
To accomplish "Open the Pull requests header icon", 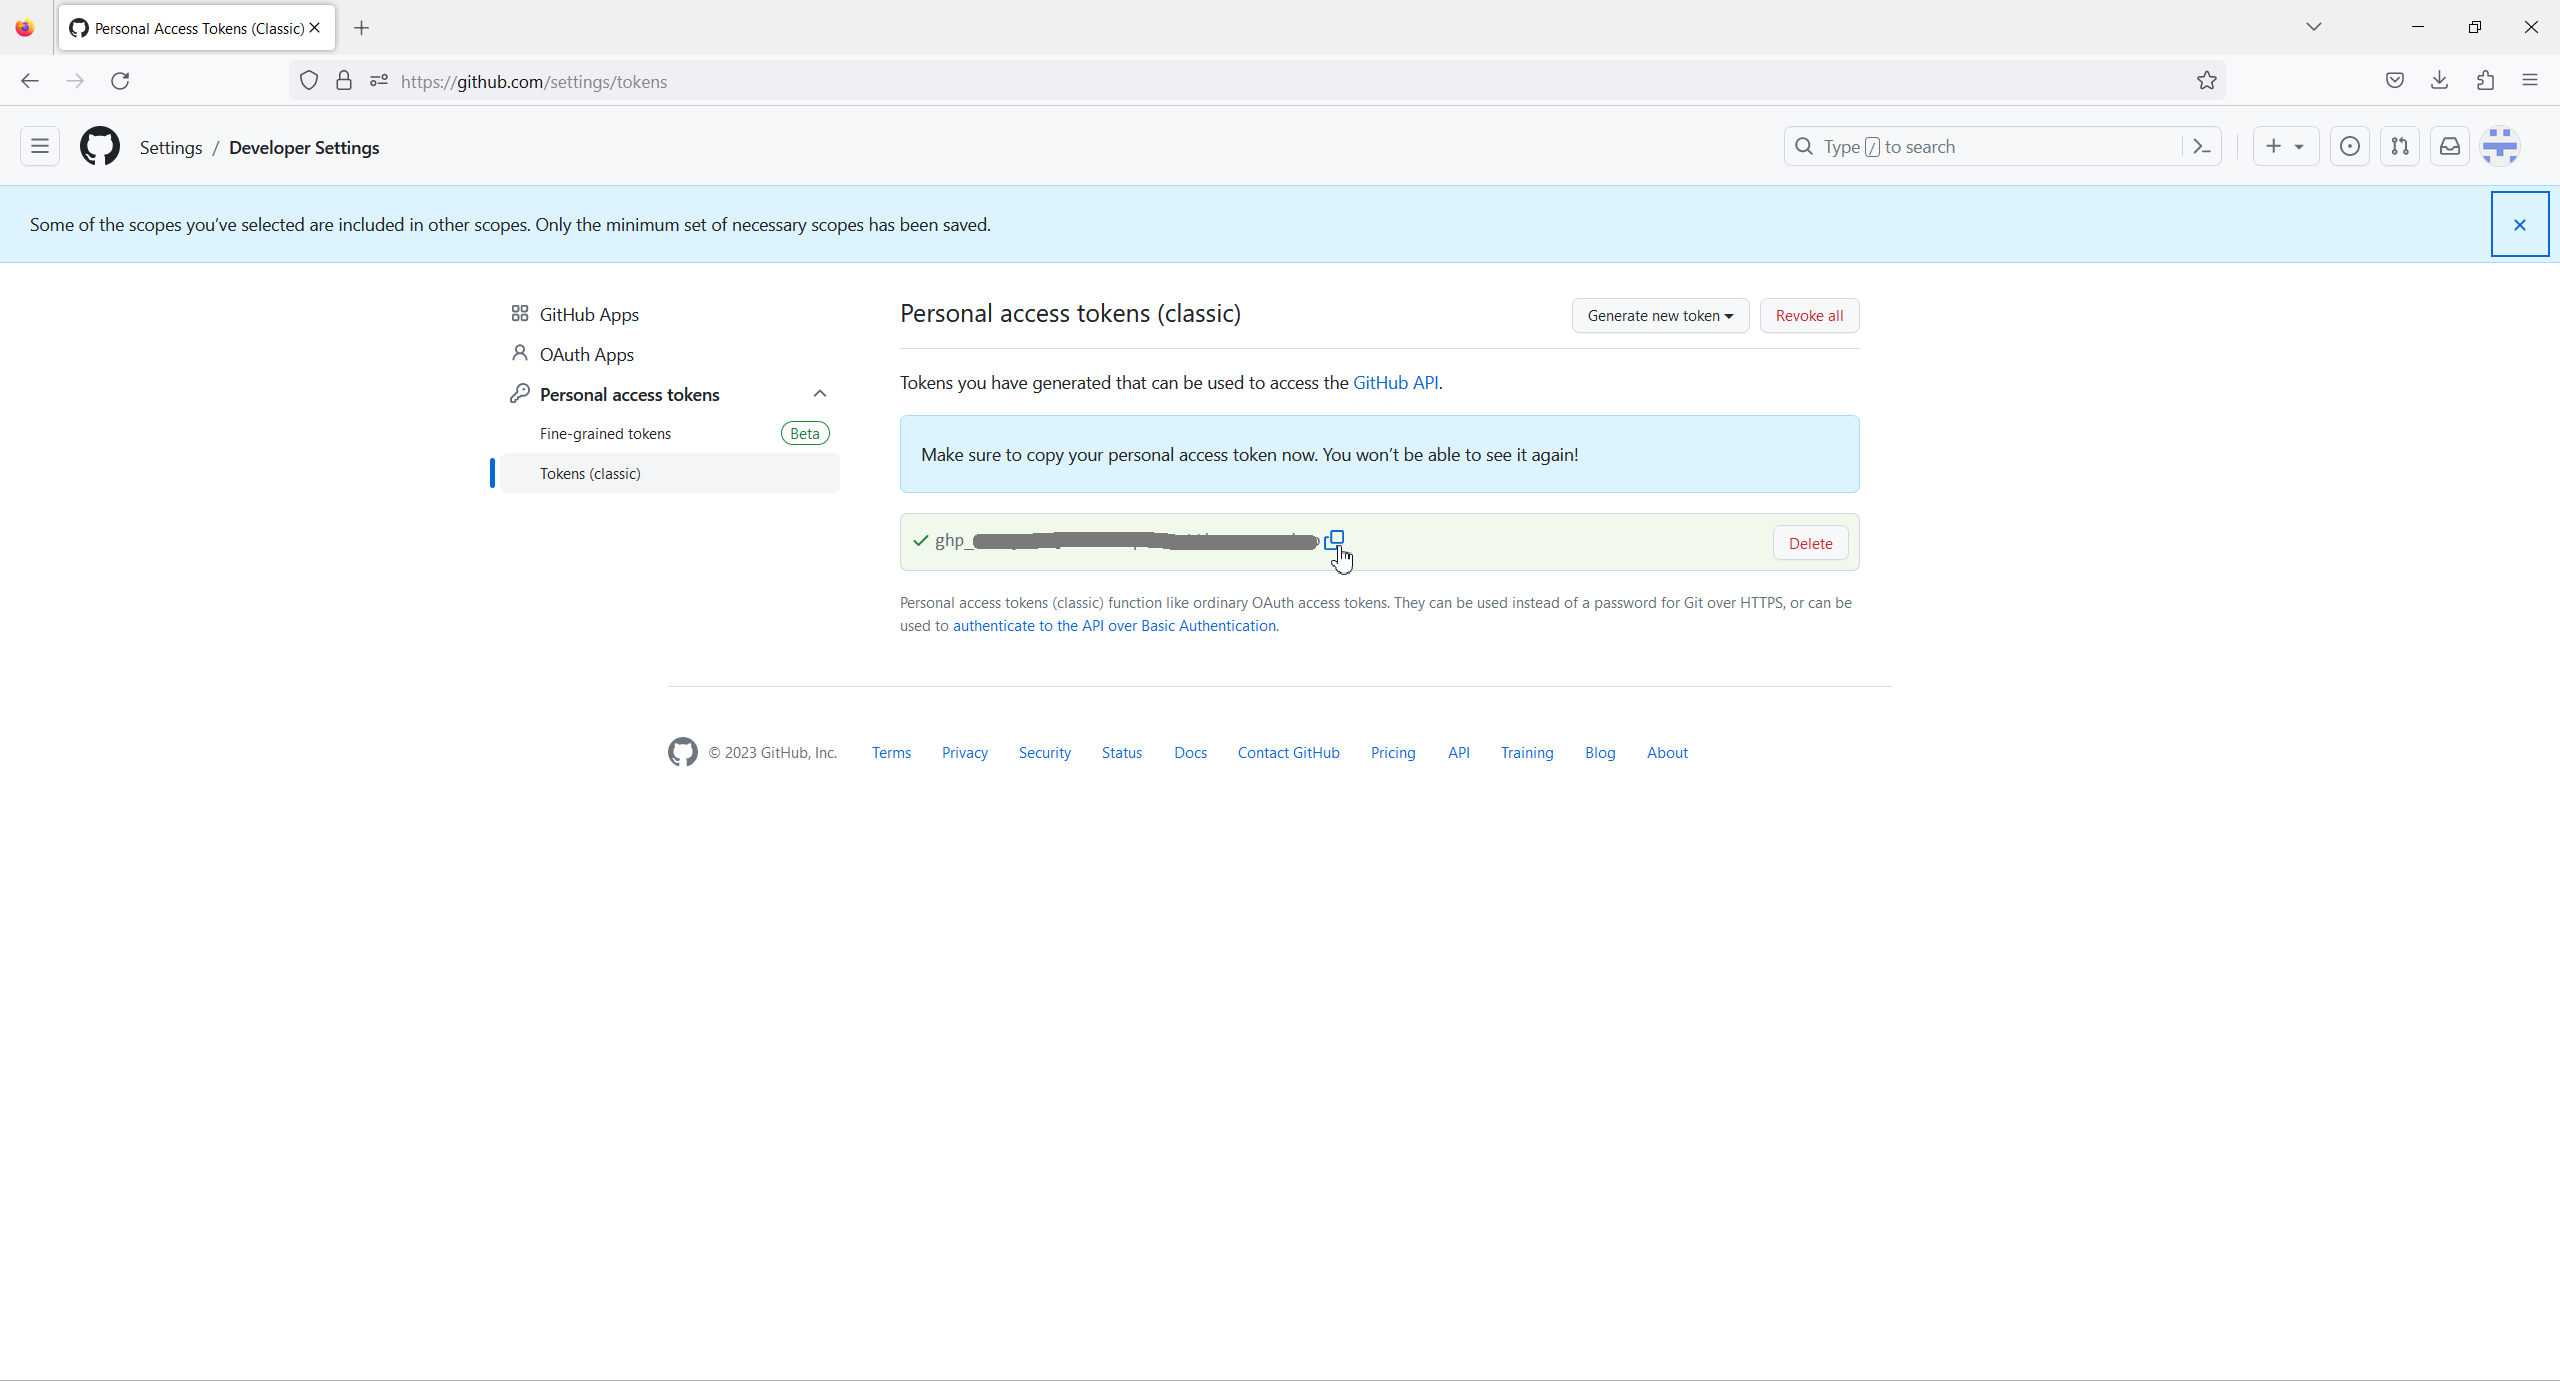I will click(x=2399, y=147).
